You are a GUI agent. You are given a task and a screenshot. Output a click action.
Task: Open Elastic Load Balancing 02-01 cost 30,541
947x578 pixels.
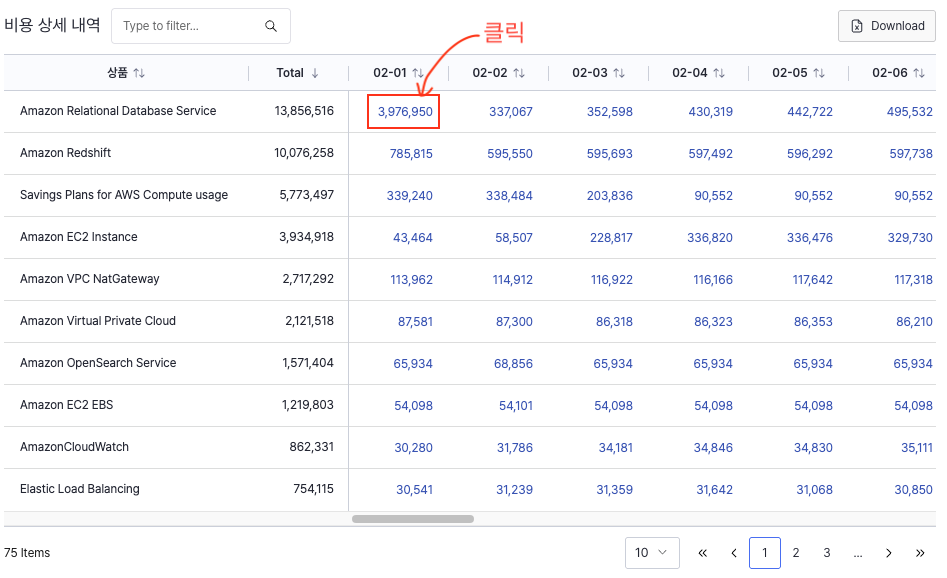click(x=414, y=489)
